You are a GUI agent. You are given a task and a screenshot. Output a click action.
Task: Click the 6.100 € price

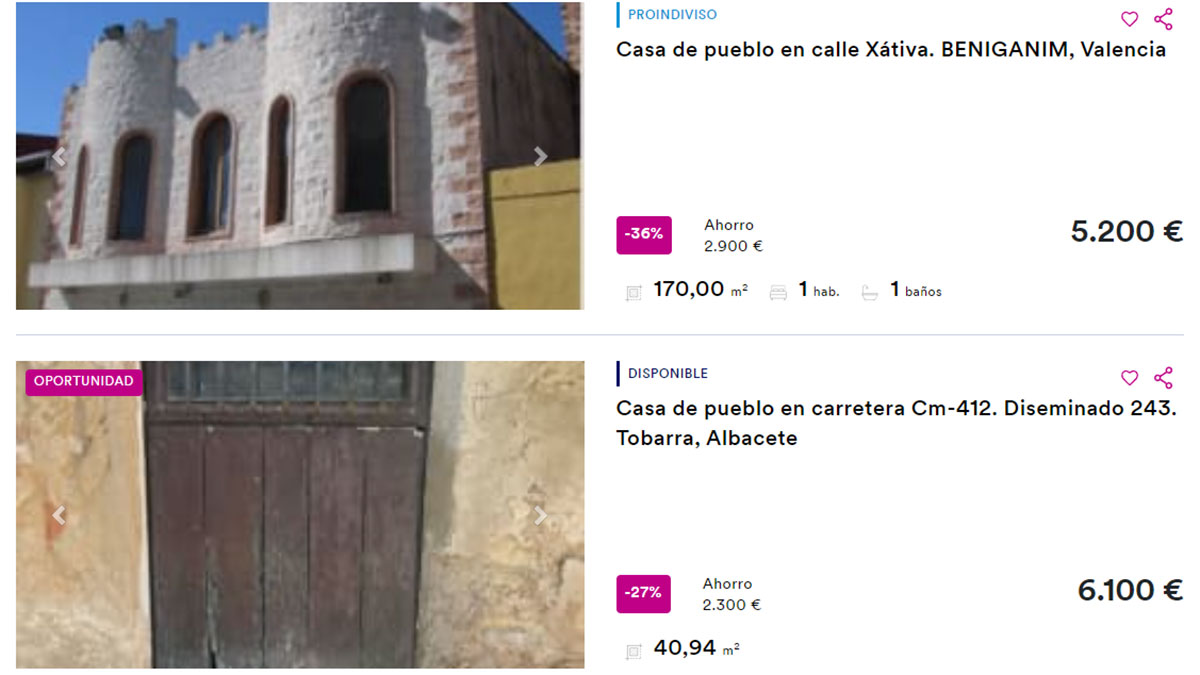(1130, 591)
